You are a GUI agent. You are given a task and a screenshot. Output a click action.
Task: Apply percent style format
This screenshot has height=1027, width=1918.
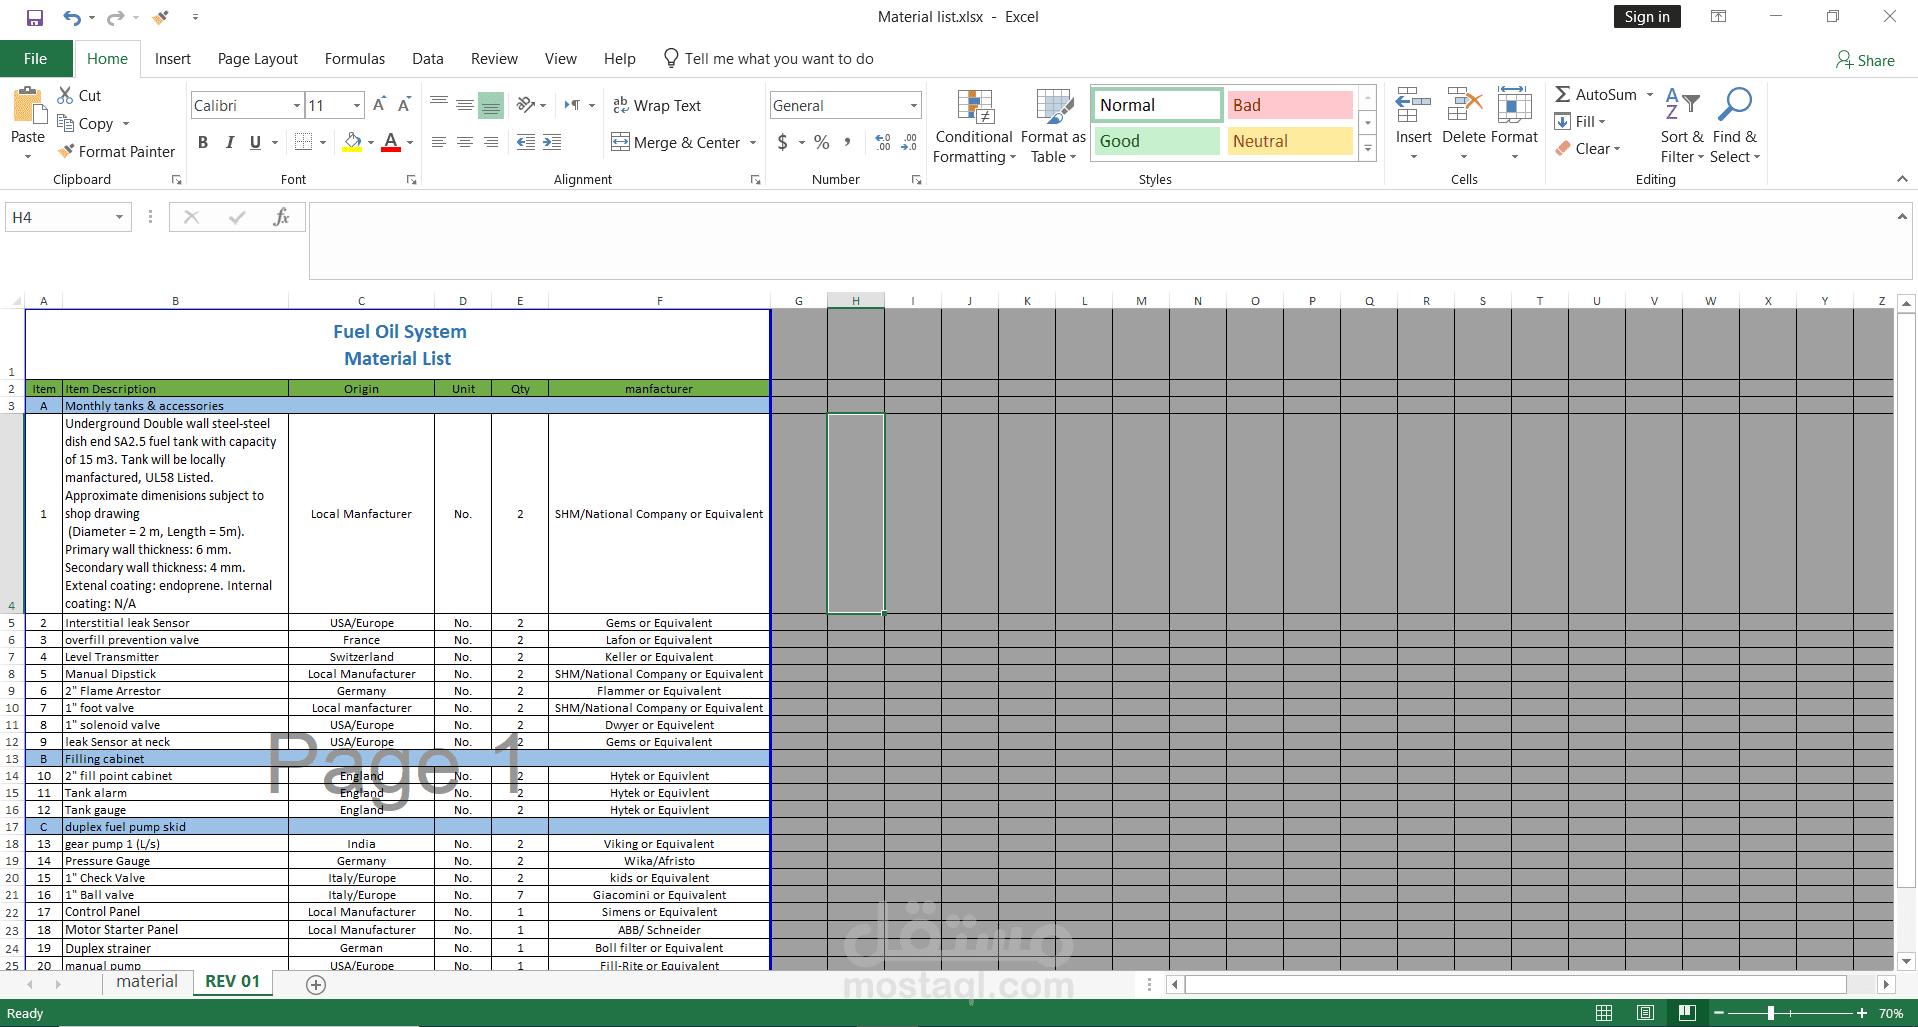[x=822, y=142]
